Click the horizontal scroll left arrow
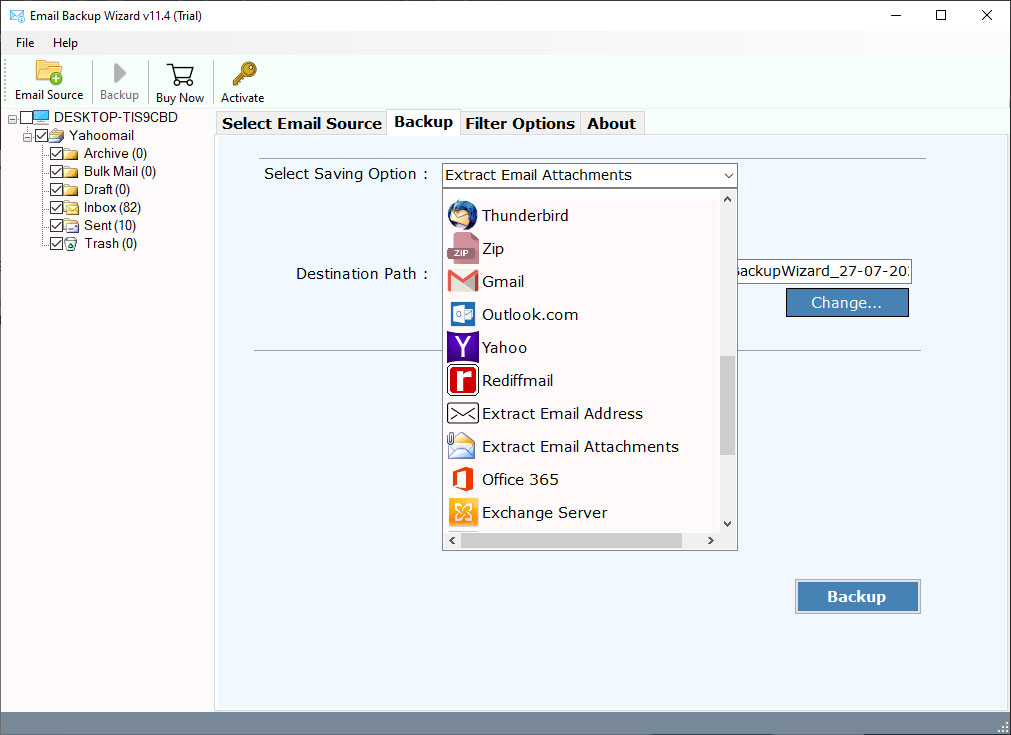 click(x=452, y=540)
